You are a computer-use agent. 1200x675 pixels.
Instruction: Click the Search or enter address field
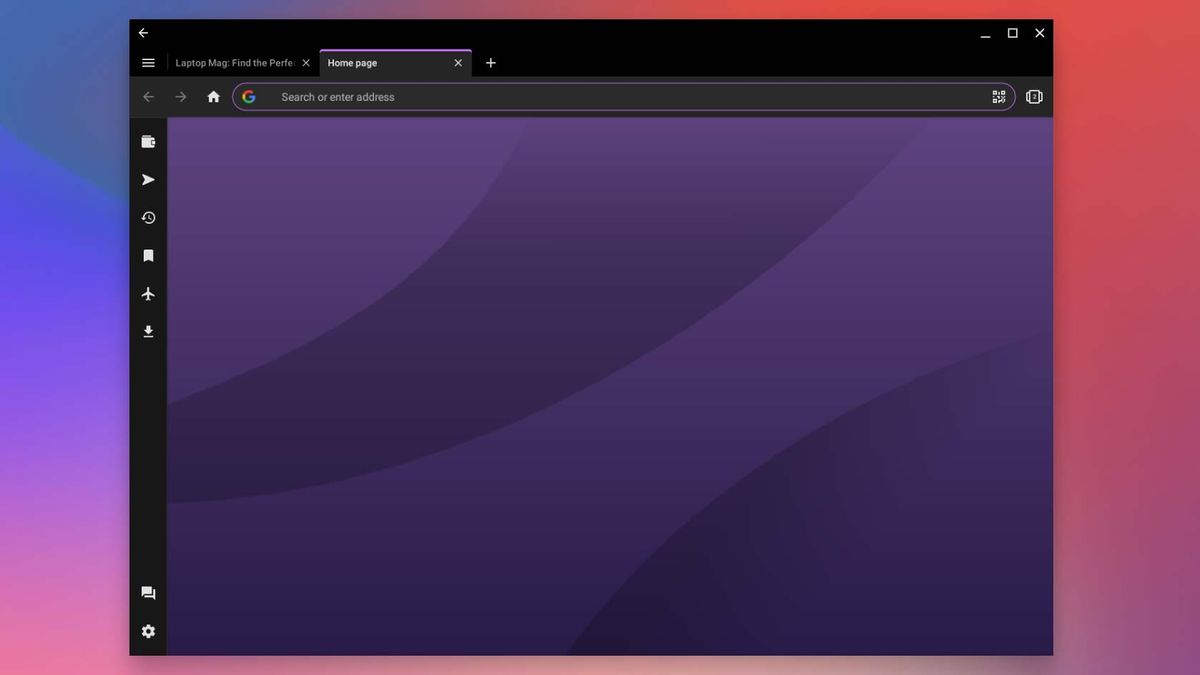[500, 96]
